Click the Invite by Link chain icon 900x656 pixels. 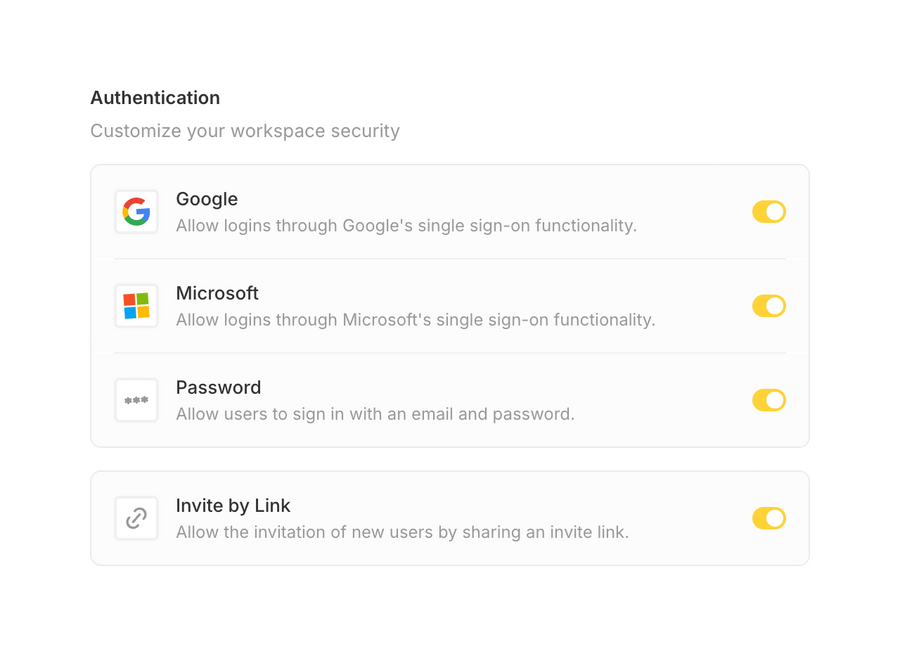click(x=136, y=518)
